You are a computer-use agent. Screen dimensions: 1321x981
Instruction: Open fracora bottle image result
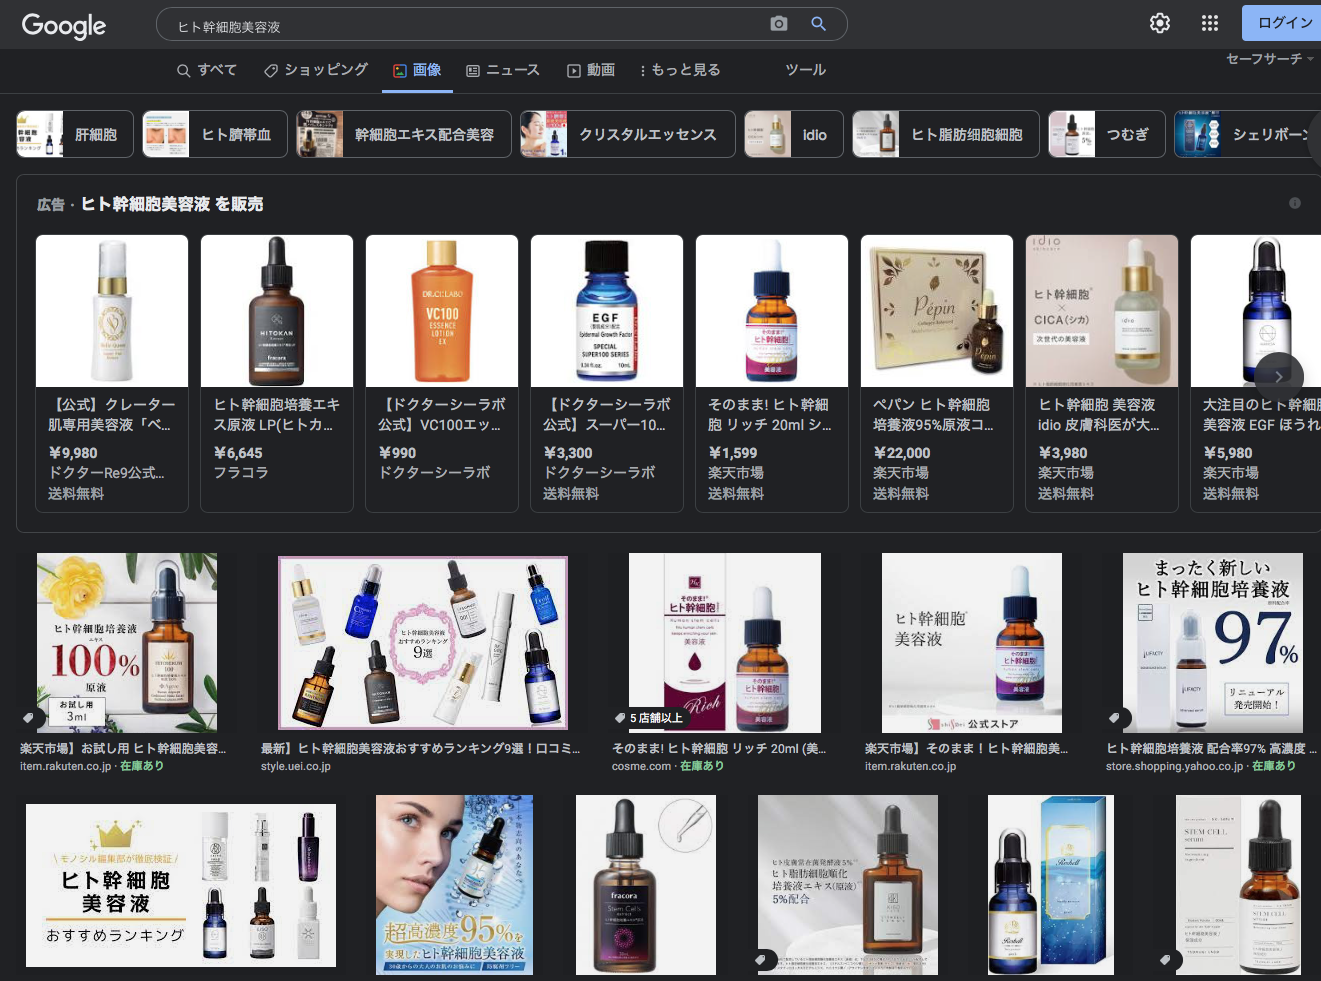pos(646,885)
